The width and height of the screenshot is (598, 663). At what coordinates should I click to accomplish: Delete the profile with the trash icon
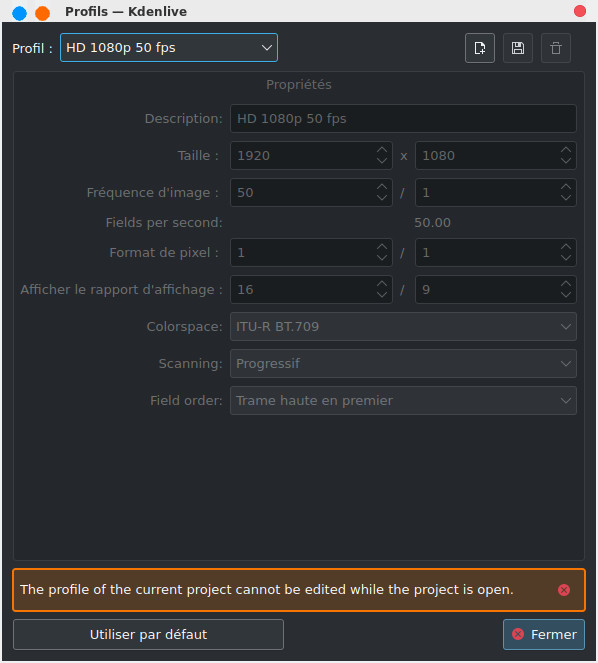coord(556,48)
